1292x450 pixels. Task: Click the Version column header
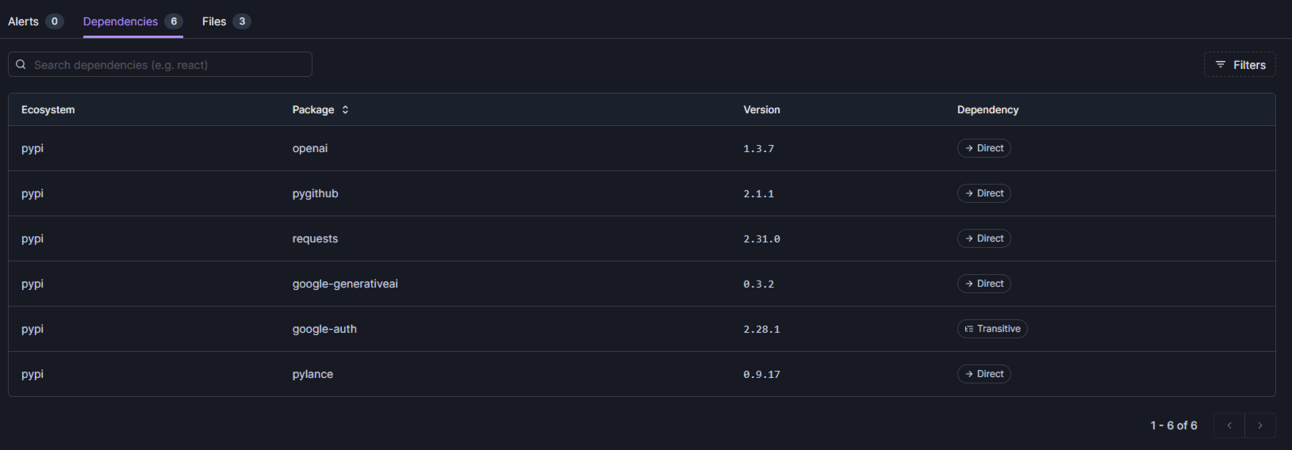point(761,110)
